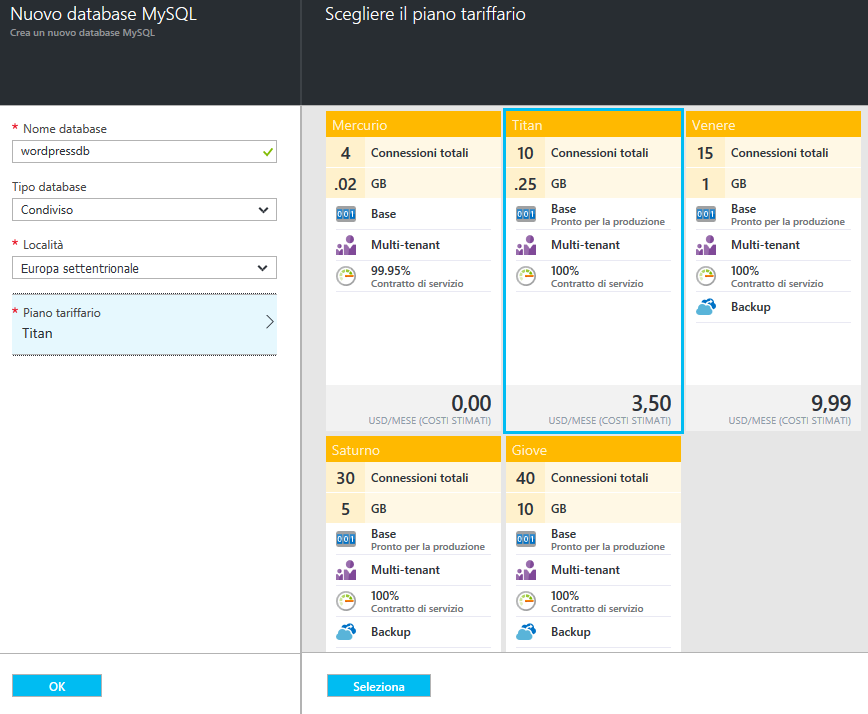Select the Venere pricing plan header
868x714 pixels.
[x=772, y=125]
